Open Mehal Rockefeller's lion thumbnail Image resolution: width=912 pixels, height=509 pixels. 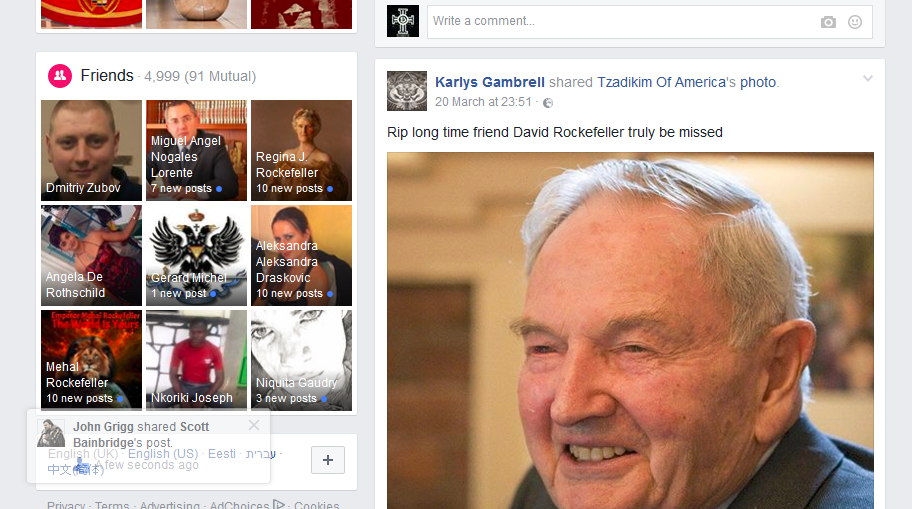pos(91,359)
